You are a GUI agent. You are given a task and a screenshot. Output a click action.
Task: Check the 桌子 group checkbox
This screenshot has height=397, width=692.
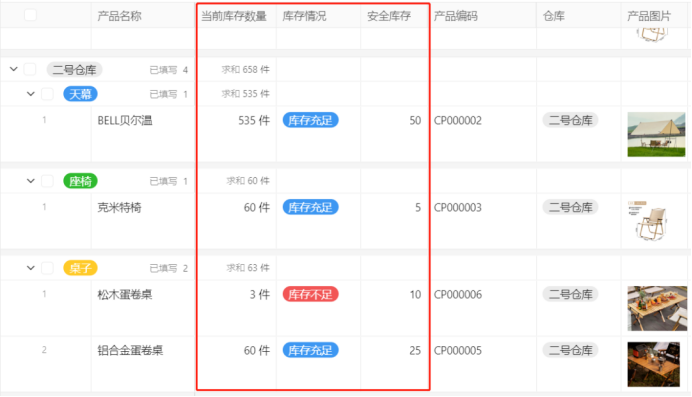click(x=47, y=268)
